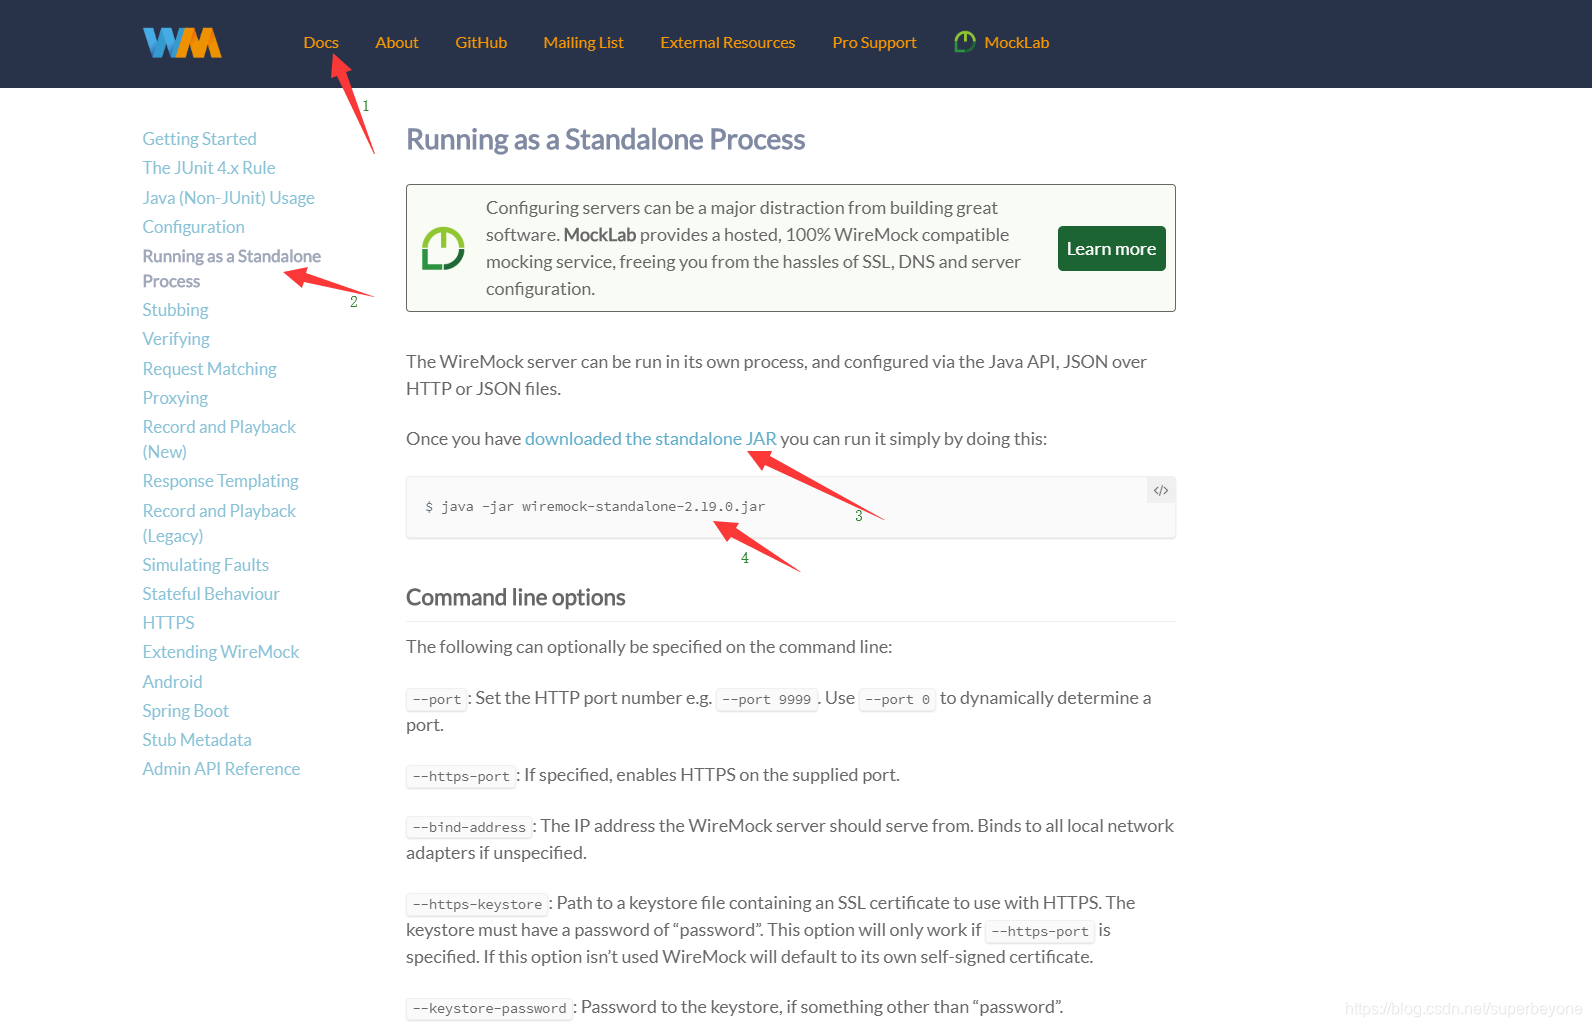This screenshot has width=1592, height=1027.
Task: Follow the downloaded the standalone JAR link
Action: (651, 439)
